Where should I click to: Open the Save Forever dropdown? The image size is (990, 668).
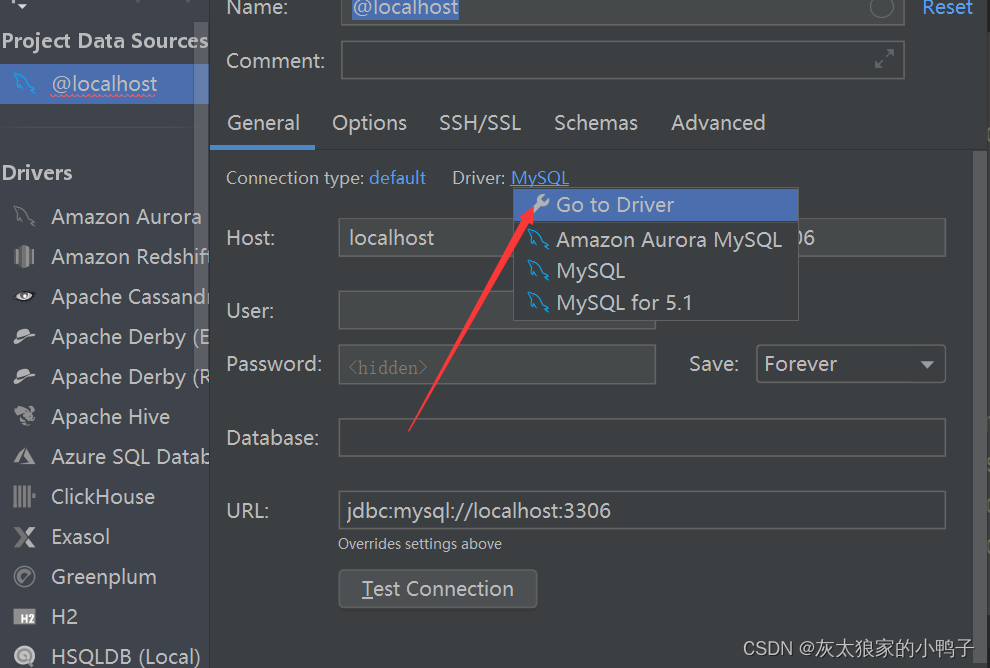pos(850,364)
